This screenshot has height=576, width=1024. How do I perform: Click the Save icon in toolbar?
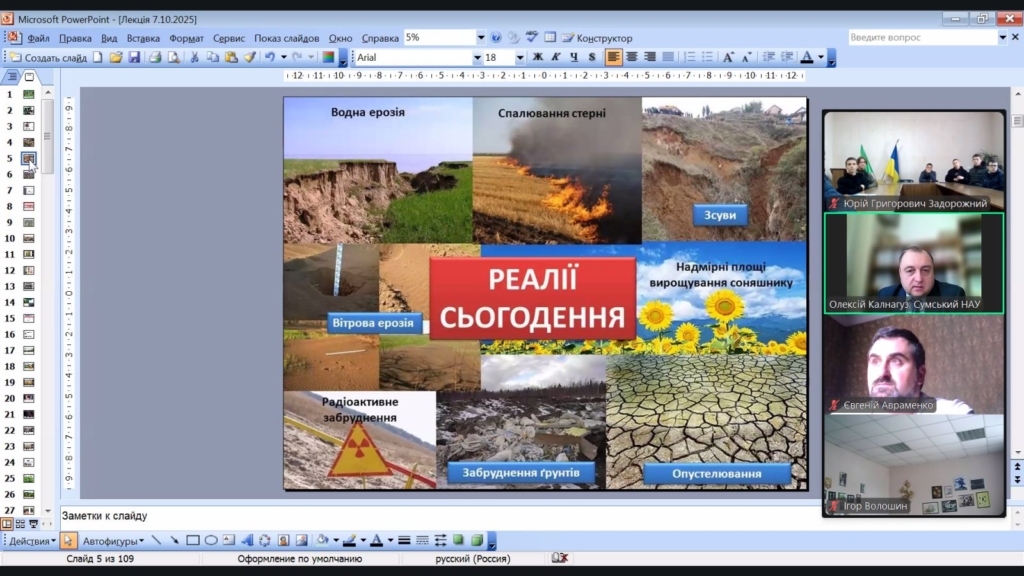134,57
